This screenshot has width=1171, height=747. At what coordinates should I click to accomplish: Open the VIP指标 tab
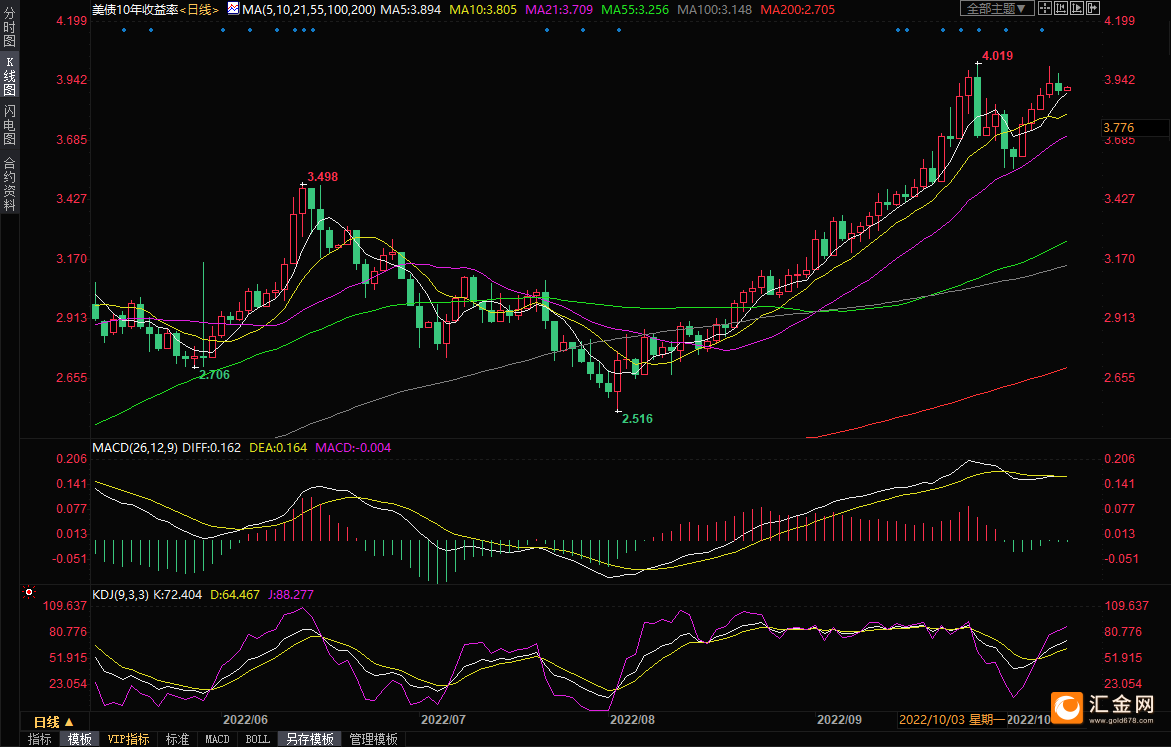(128, 739)
